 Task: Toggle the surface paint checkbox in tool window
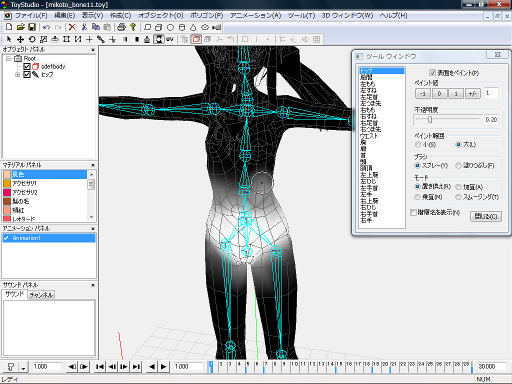pyautogui.click(x=432, y=73)
